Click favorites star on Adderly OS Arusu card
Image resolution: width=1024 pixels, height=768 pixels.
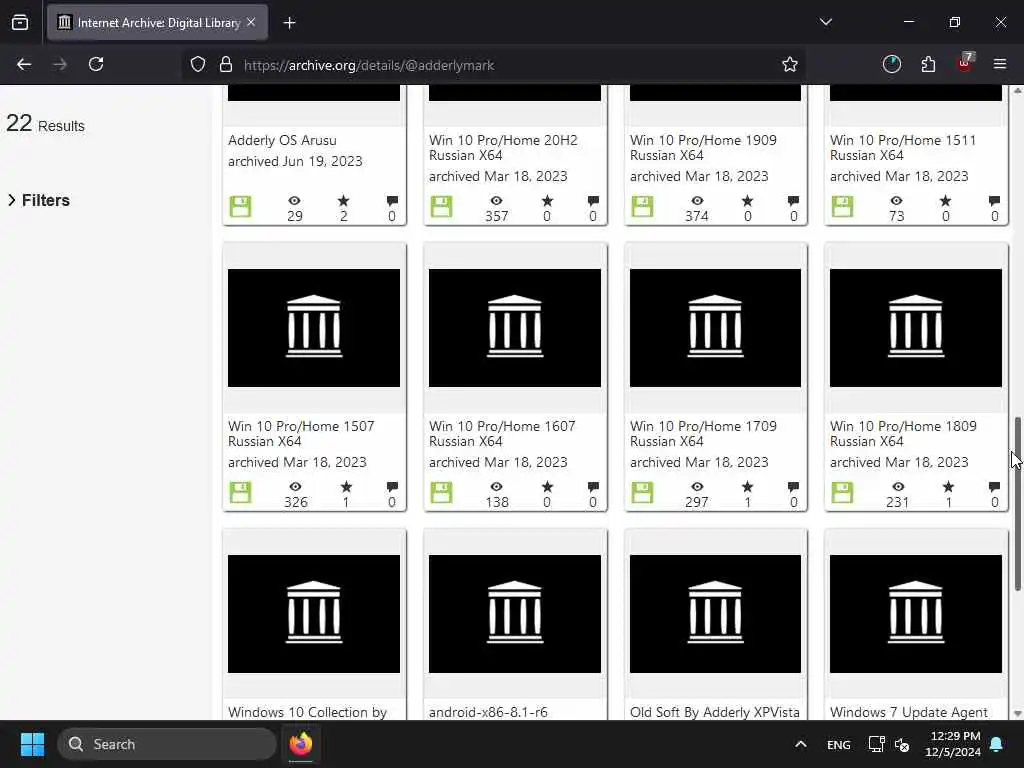coord(344,200)
